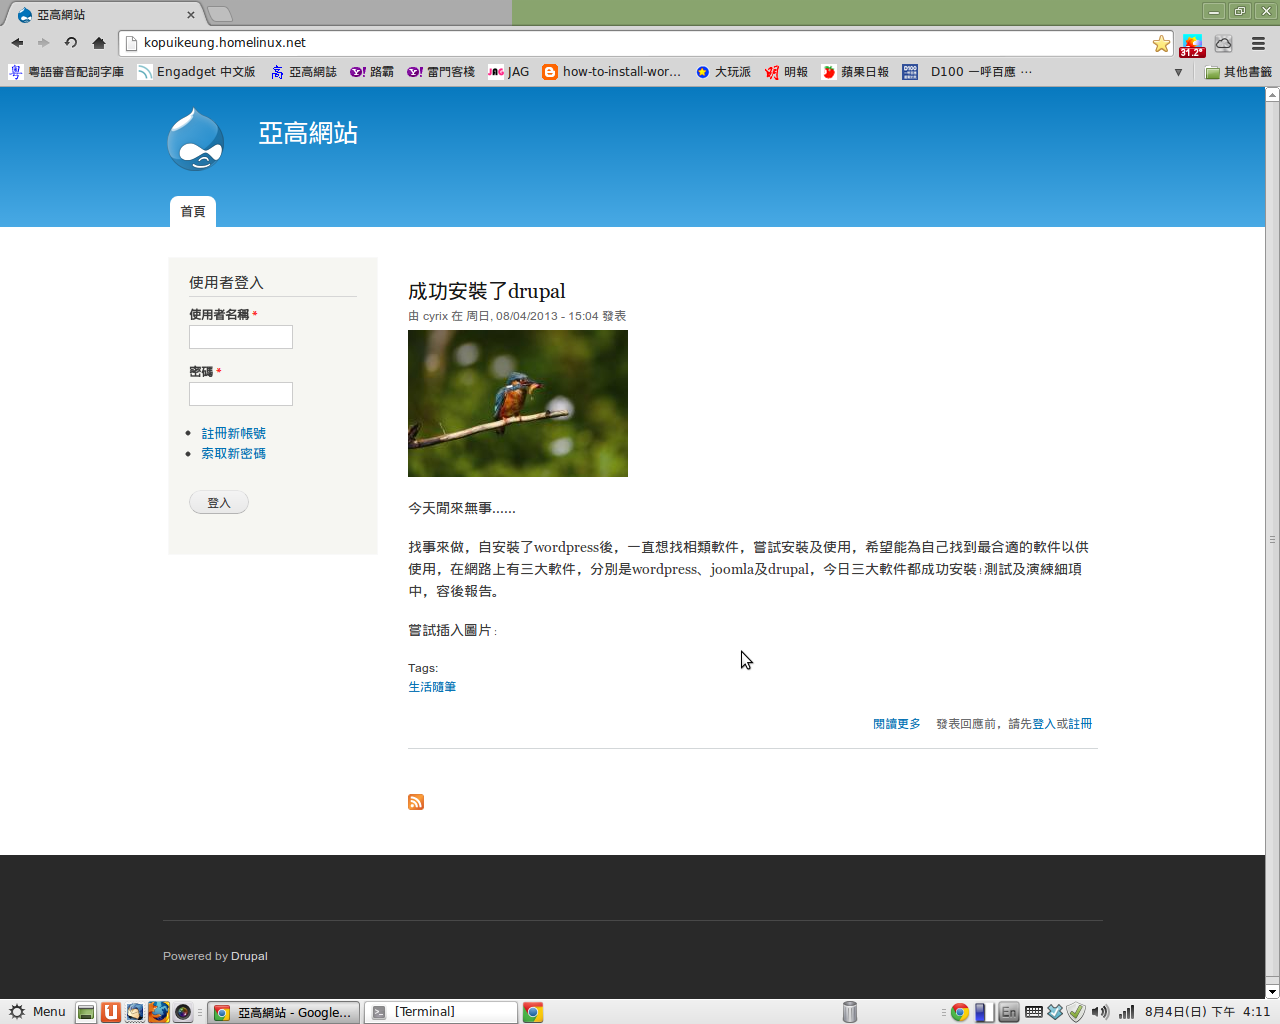The width and height of the screenshot is (1280, 1024).
Task: Open the 其他書籤 folder
Action: 1238,72
